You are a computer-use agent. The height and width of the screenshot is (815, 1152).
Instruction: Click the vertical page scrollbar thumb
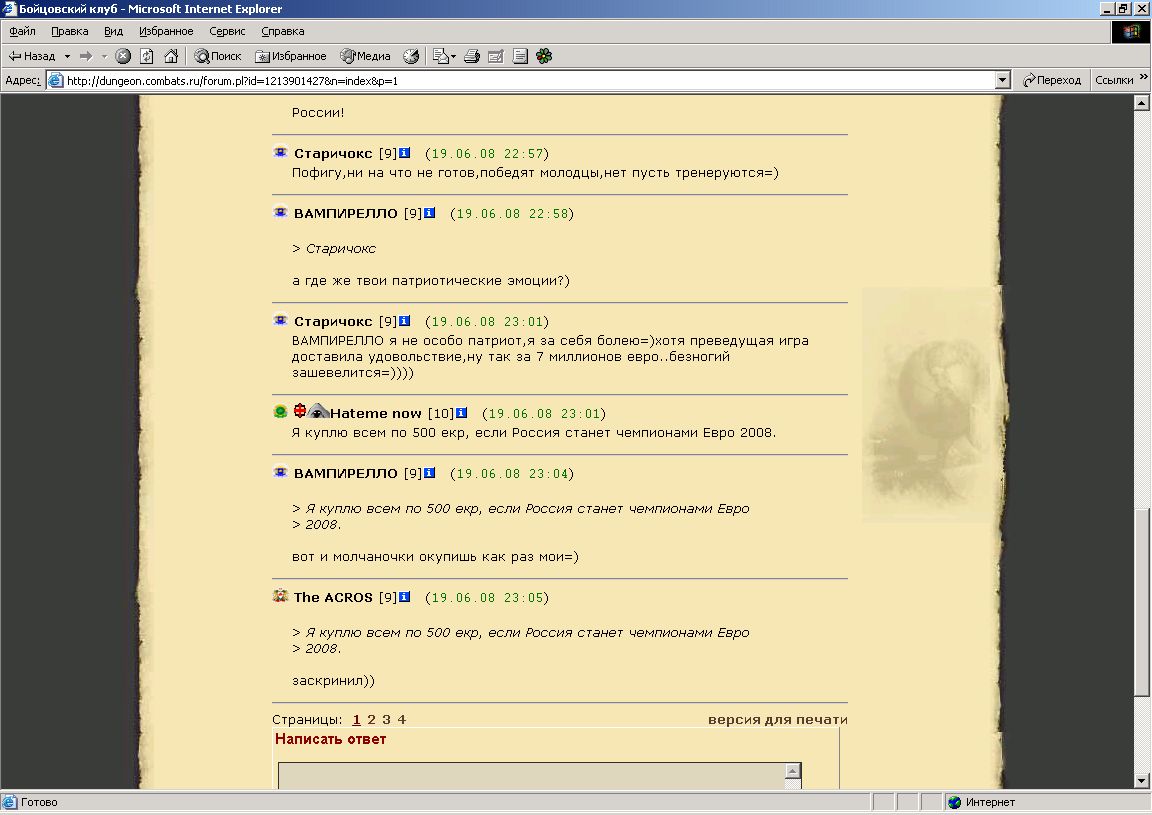(x=1141, y=602)
